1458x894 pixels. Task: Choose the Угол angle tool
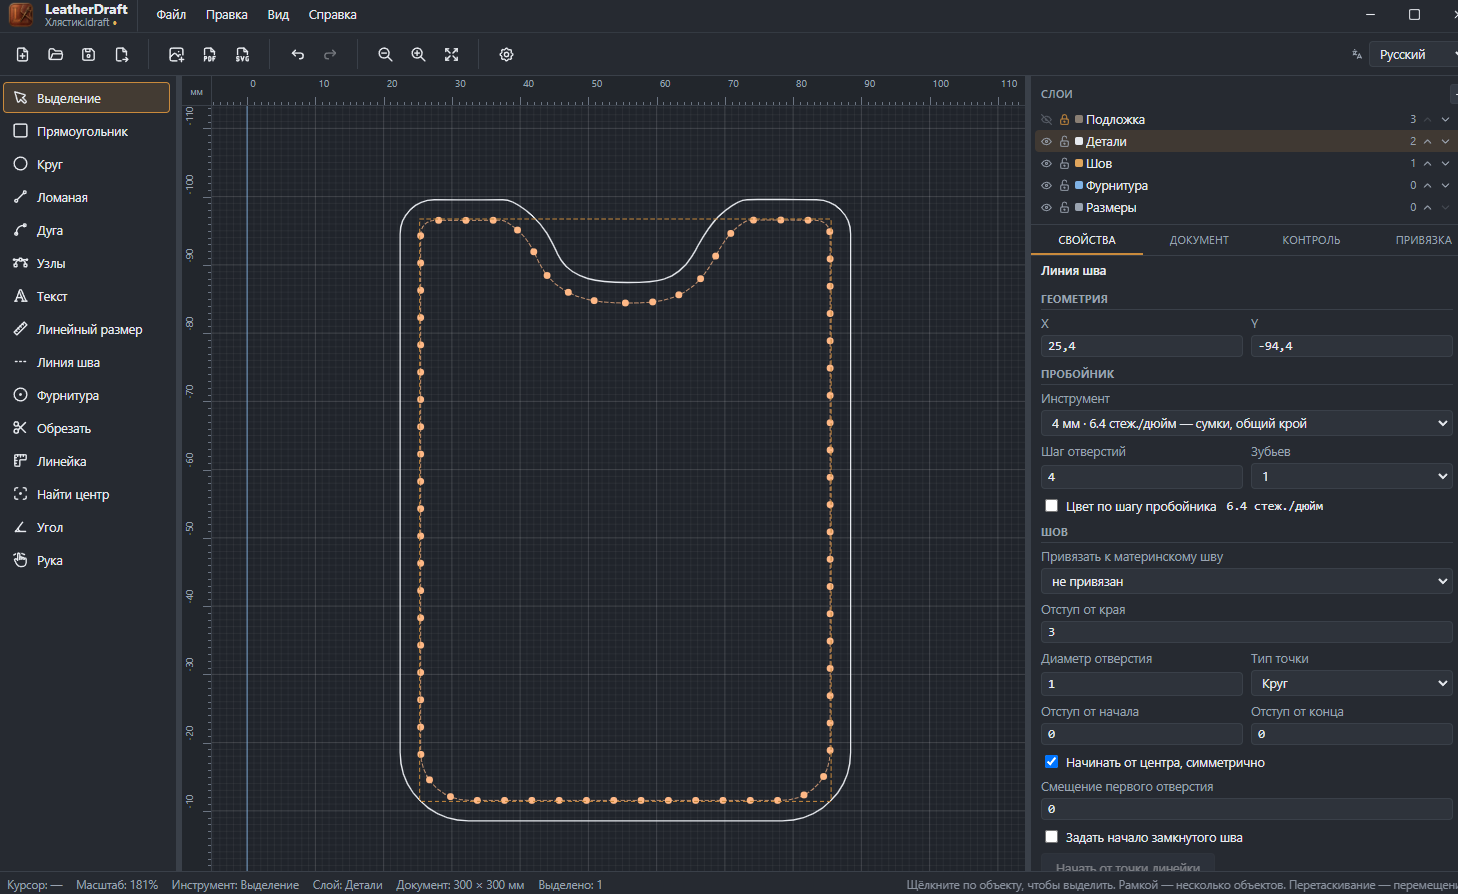coord(87,527)
